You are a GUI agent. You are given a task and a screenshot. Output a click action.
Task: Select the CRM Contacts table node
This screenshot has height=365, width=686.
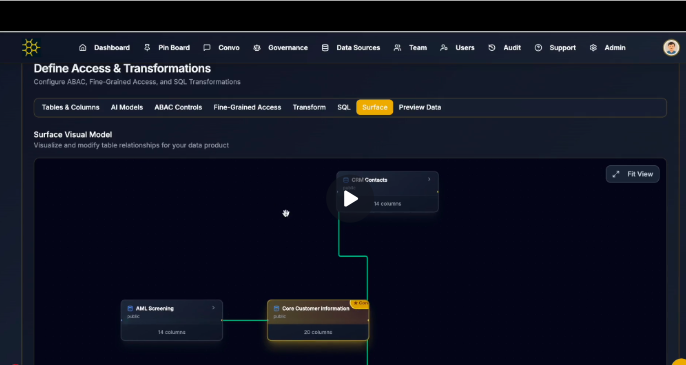click(x=388, y=192)
